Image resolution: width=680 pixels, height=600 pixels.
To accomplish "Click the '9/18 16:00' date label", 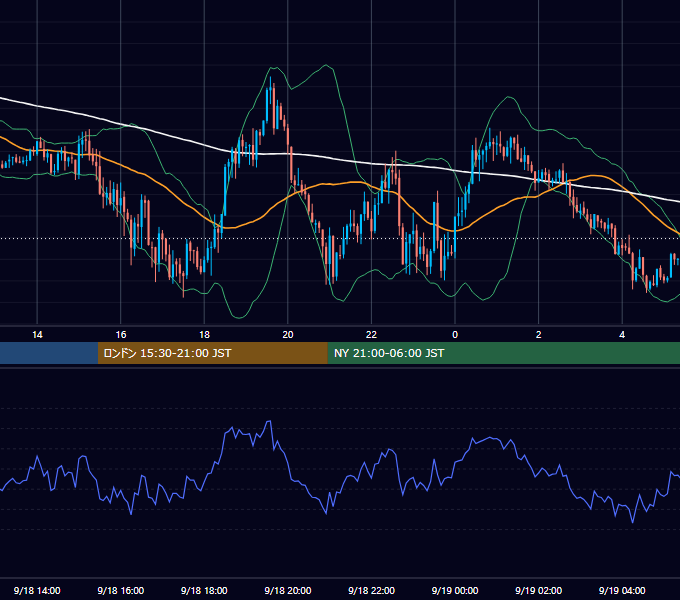I will click(x=121, y=590).
